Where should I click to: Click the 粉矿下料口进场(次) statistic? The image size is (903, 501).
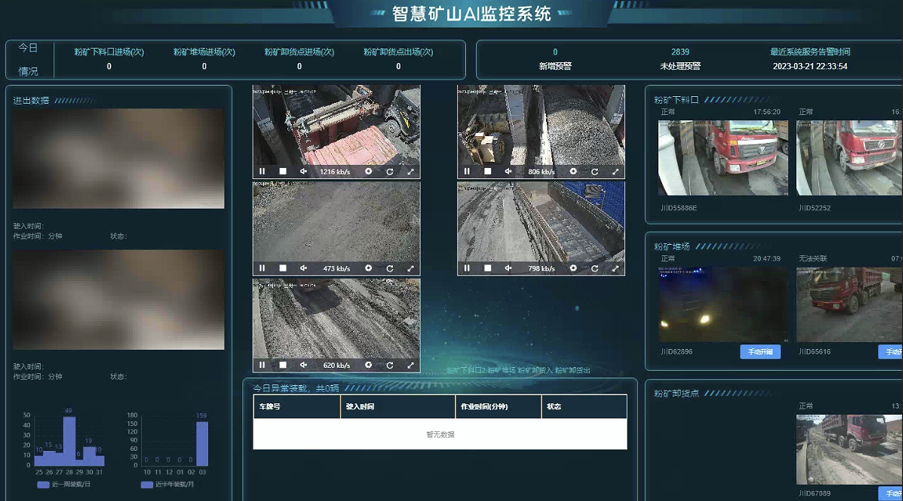pyautogui.click(x=109, y=59)
